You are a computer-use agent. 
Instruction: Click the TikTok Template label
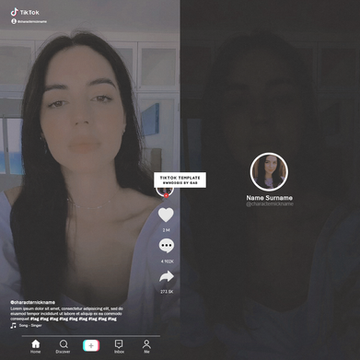click(x=180, y=180)
